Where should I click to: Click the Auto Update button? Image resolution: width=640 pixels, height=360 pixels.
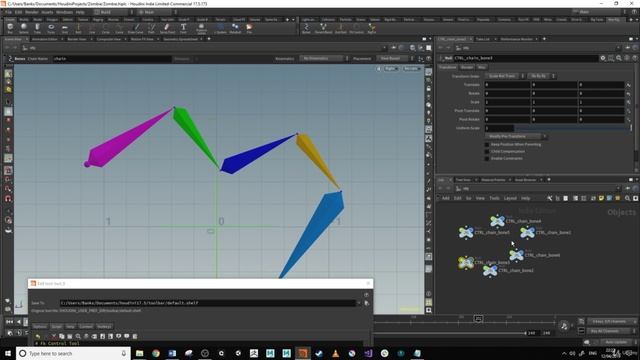pos(616,342)
